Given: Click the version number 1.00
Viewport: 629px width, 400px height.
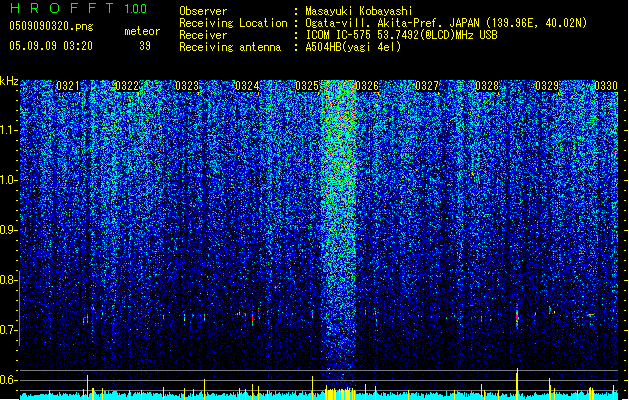Looking at the screenshot, I should [136, 9].
